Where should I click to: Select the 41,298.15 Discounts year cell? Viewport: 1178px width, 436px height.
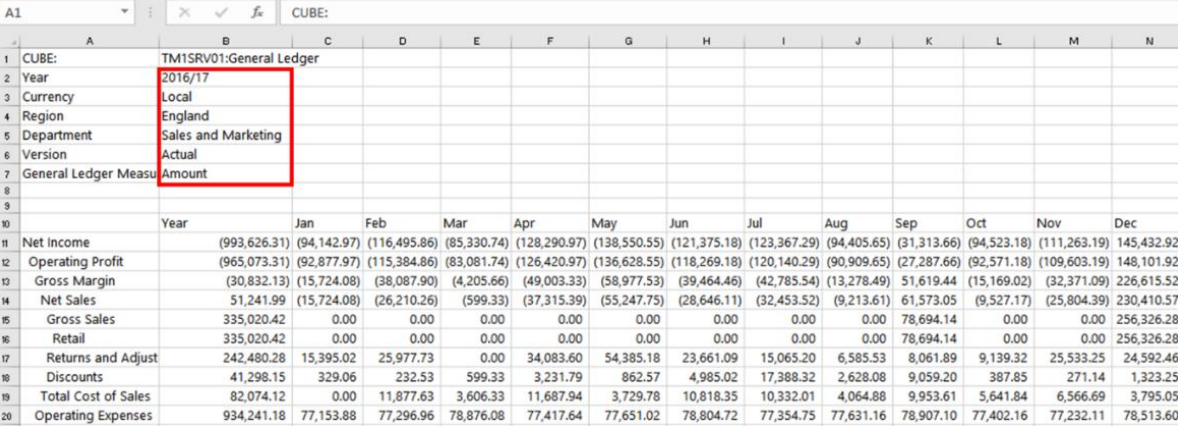coord(225,377)
